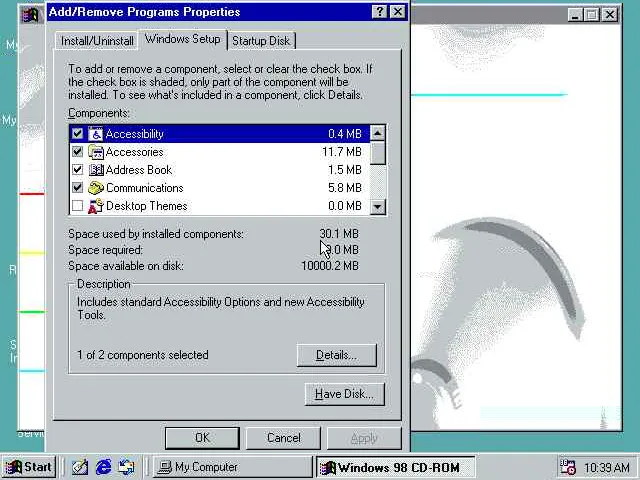Viewport: 640px width, 480px height.
Task: Click the Show Desktop quick launch icon
Action: point(80,467)
